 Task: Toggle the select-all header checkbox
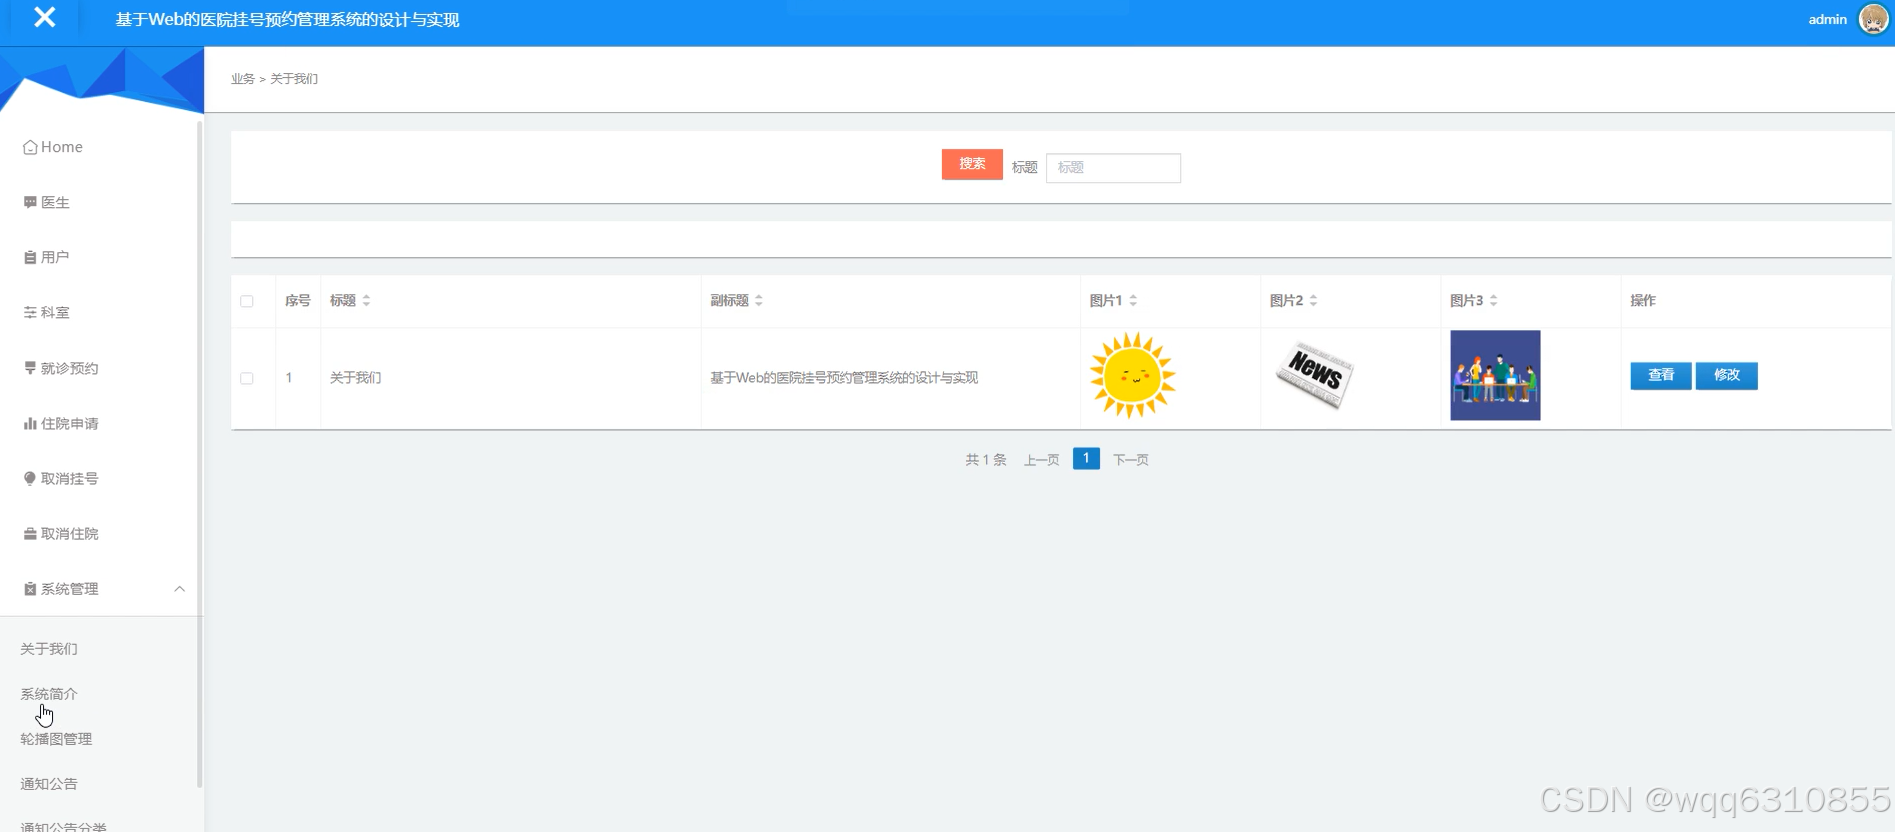pos(247,301)
